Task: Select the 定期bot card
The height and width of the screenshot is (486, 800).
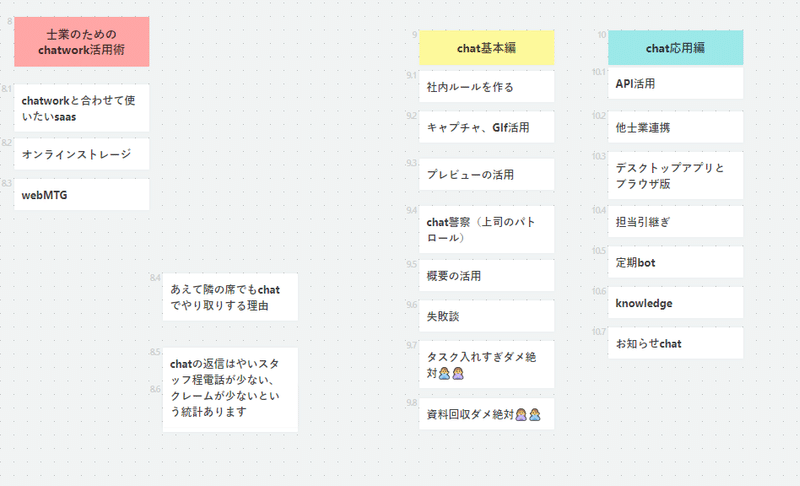Action: click(x=676, y=262)
